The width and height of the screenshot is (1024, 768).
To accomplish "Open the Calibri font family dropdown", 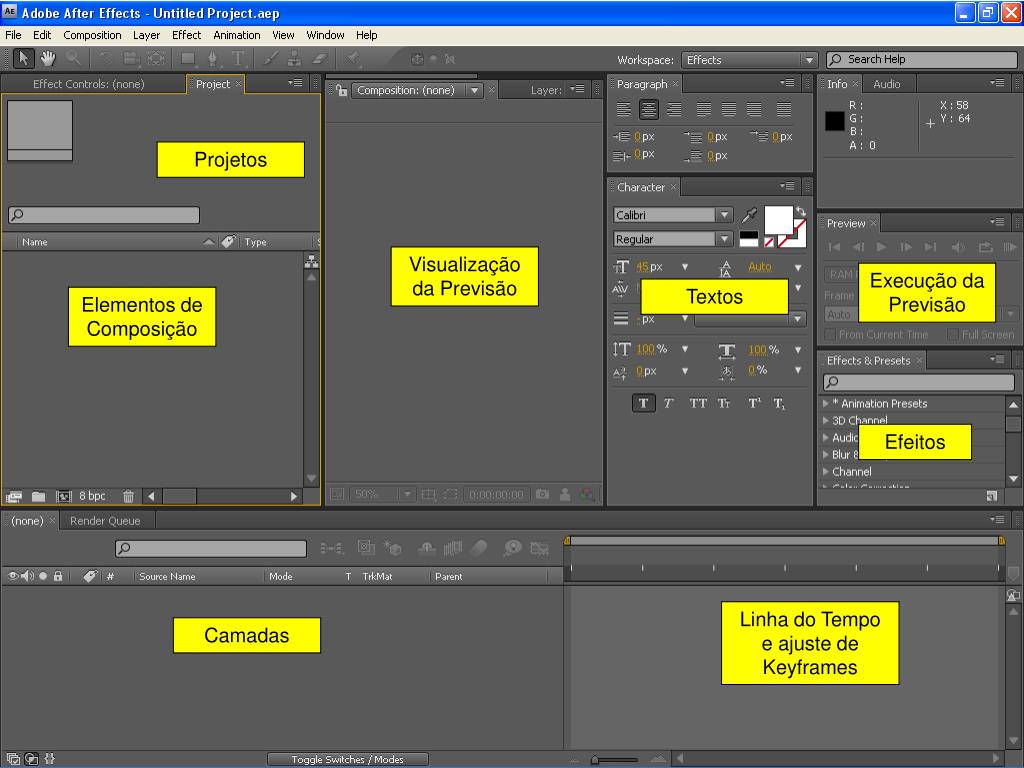I will tap(673, 215).
